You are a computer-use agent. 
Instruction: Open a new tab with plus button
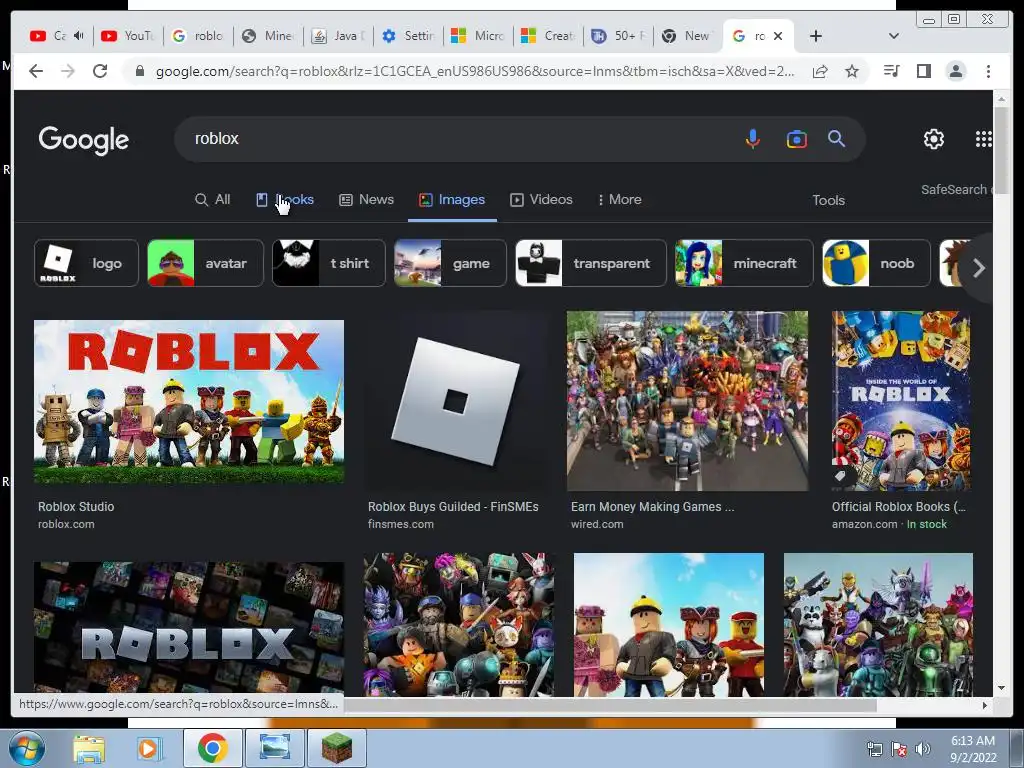click(x=816, y=36)
